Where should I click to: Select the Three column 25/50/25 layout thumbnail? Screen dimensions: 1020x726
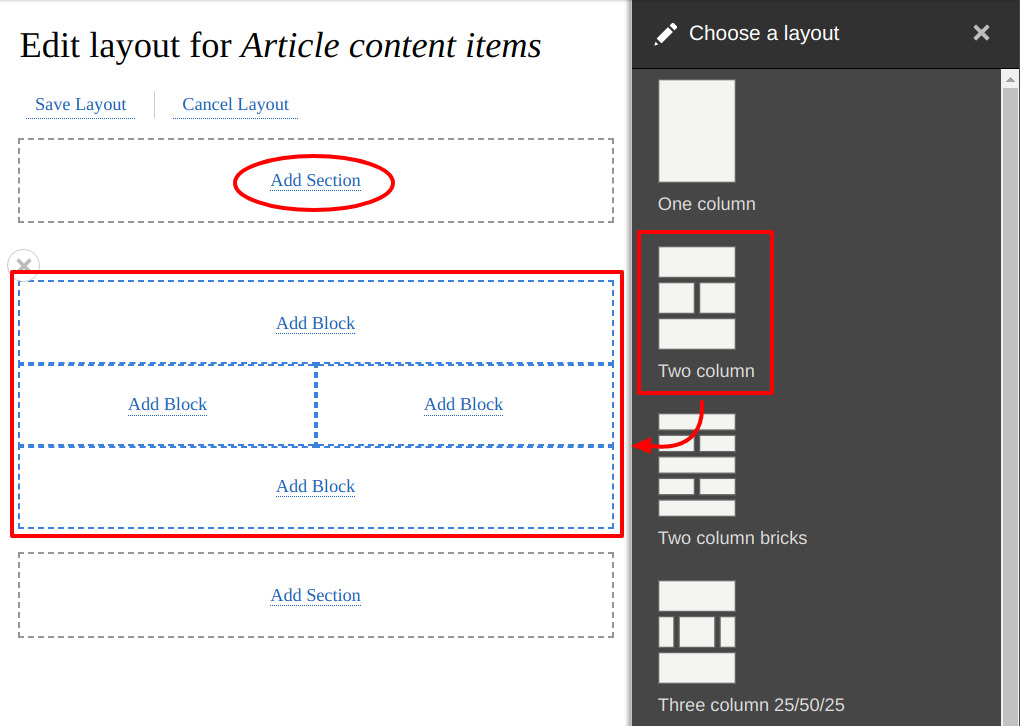696,632
